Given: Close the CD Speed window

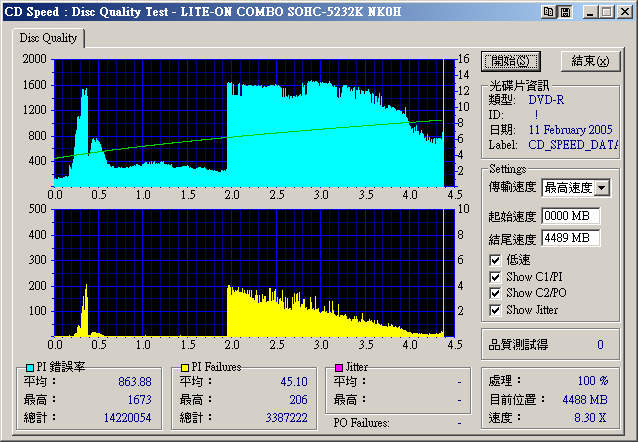Looking at the screenshot, I should [x=625, y=12].
